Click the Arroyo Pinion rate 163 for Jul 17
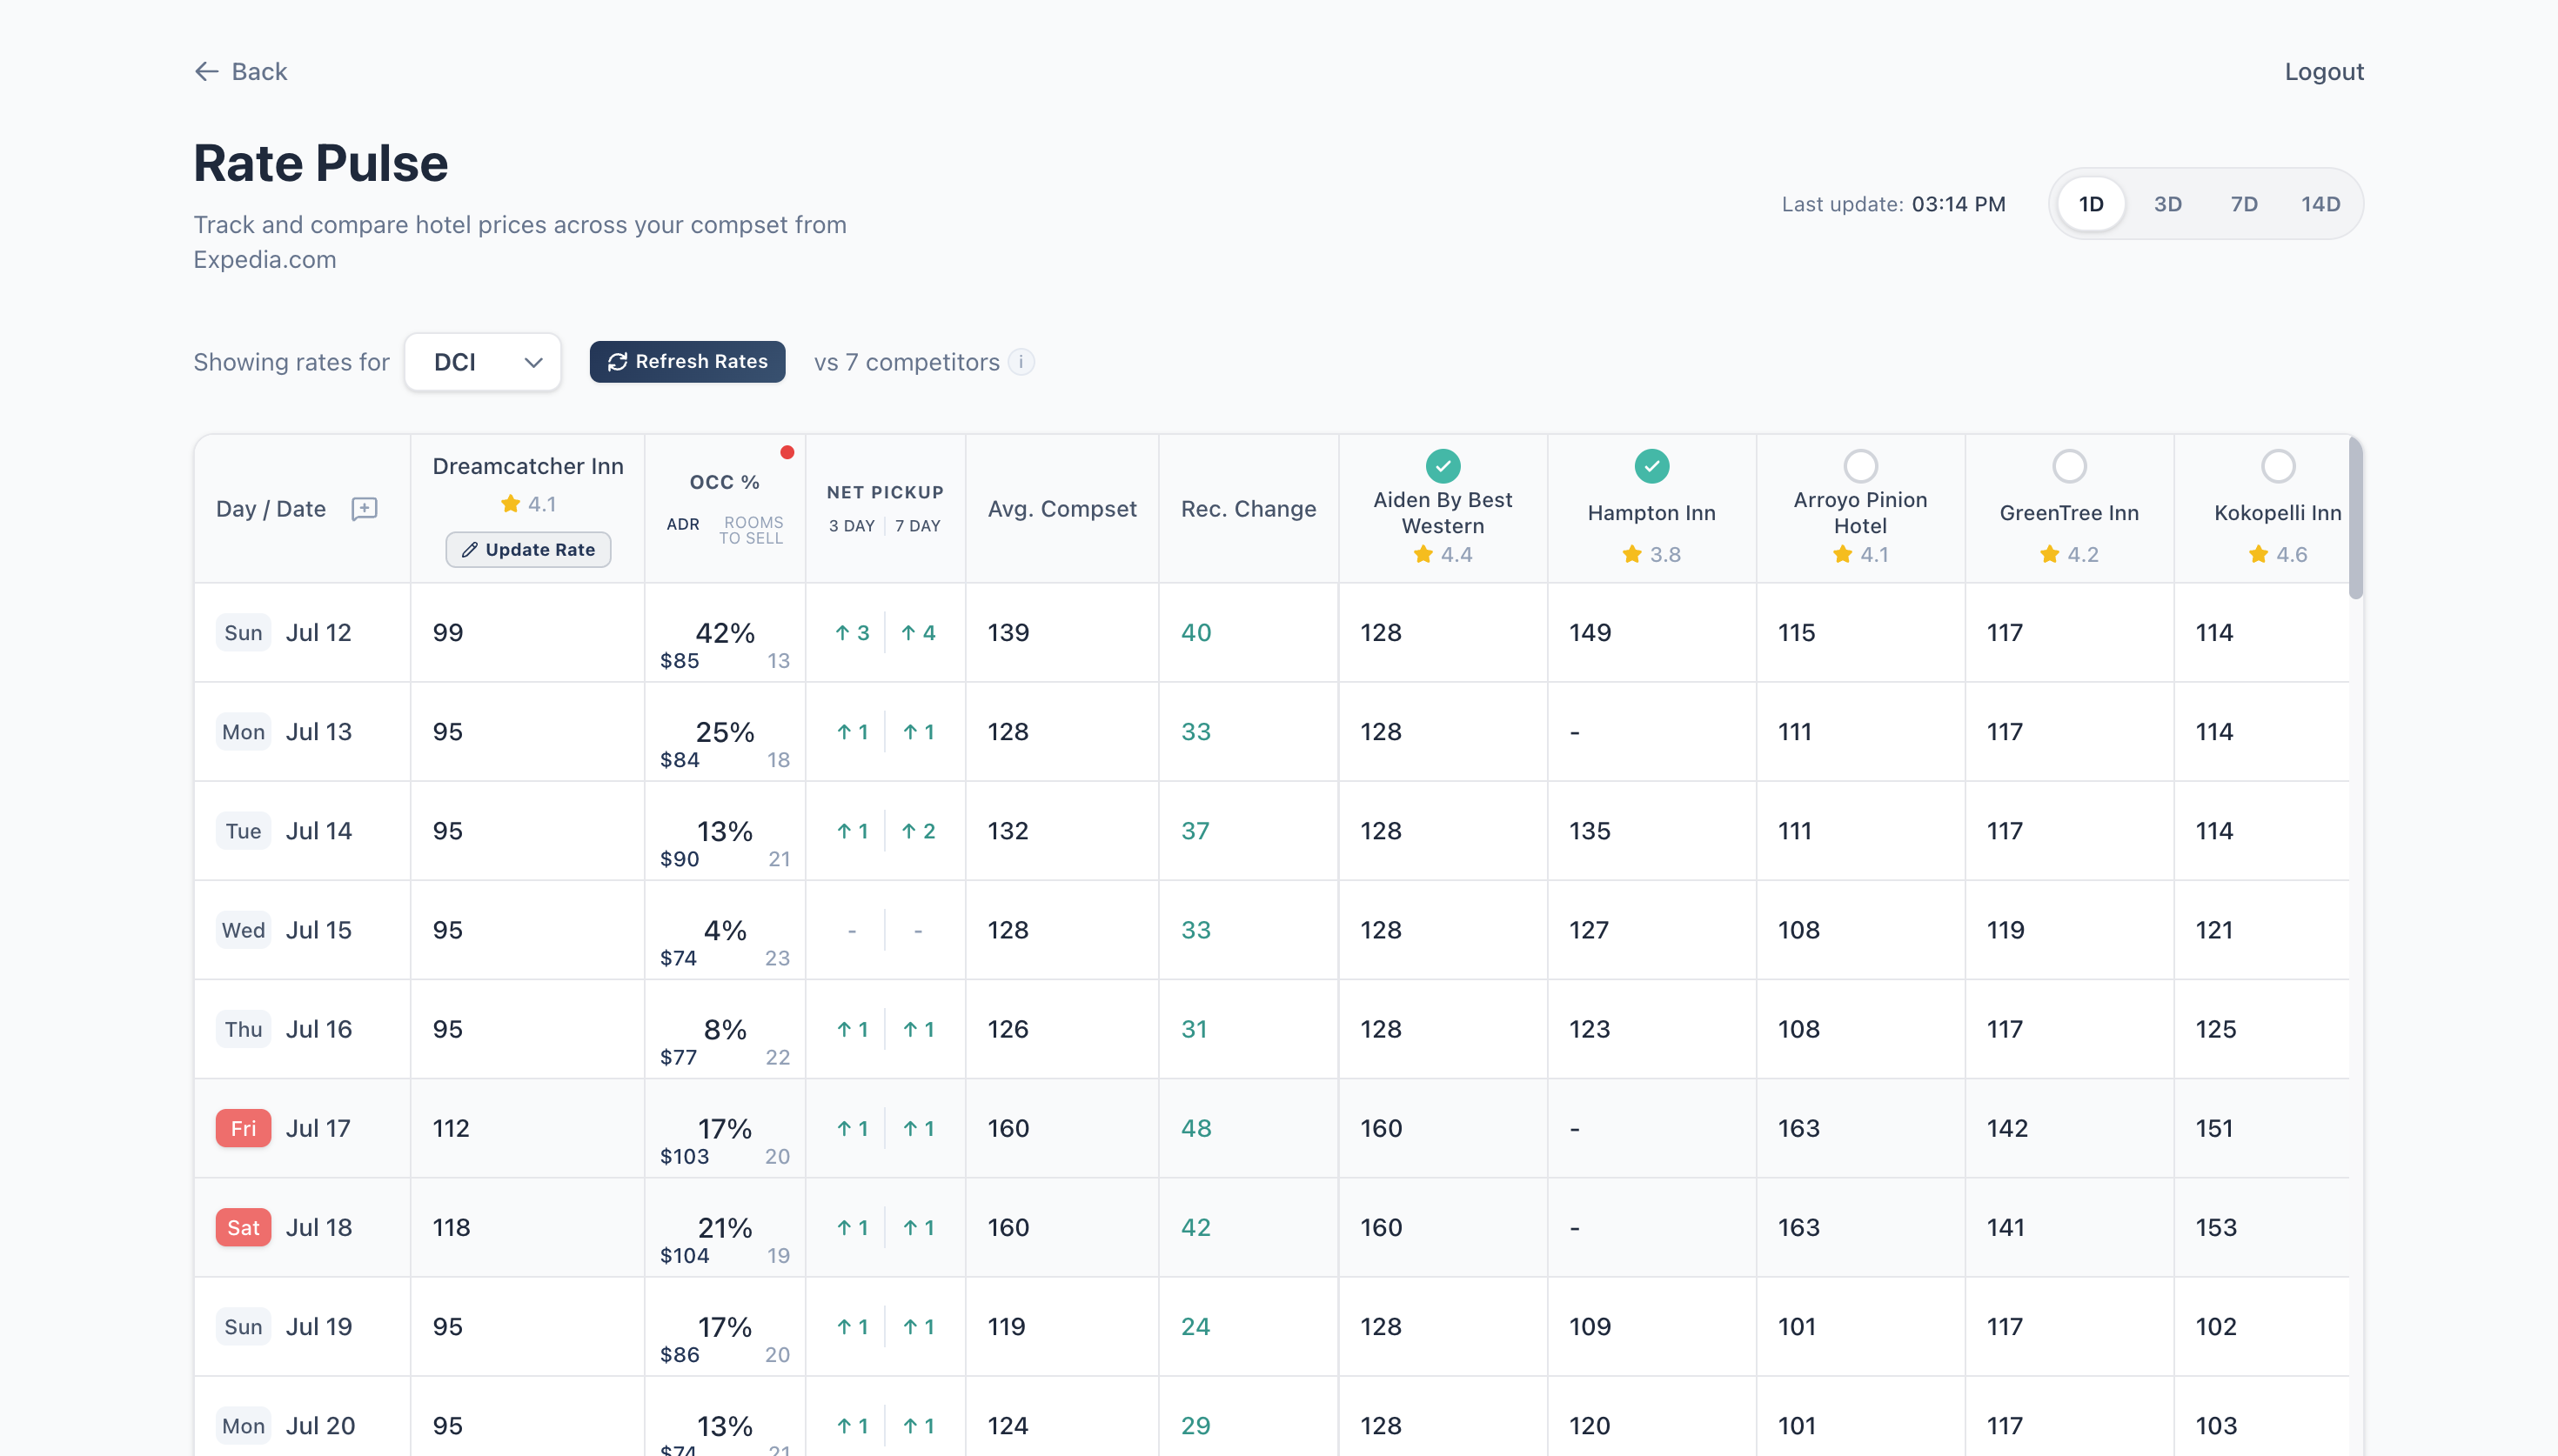This screenshot has width=2558, height=1456. coord(1798,1129)
